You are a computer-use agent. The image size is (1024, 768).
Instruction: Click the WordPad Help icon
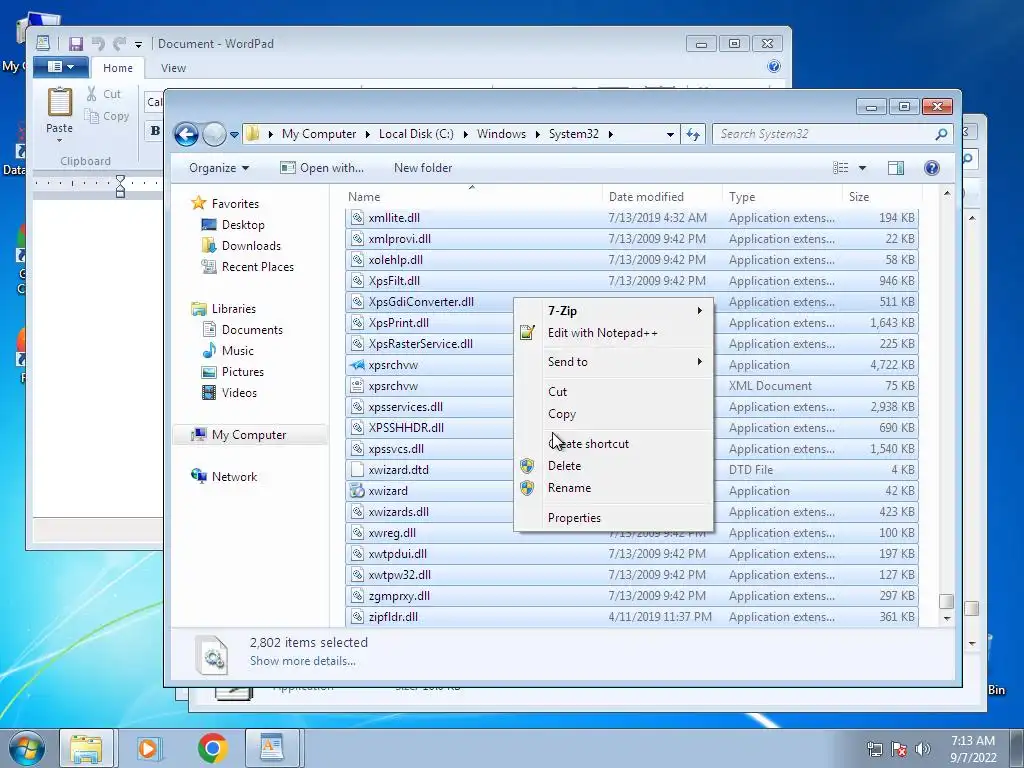774,67
